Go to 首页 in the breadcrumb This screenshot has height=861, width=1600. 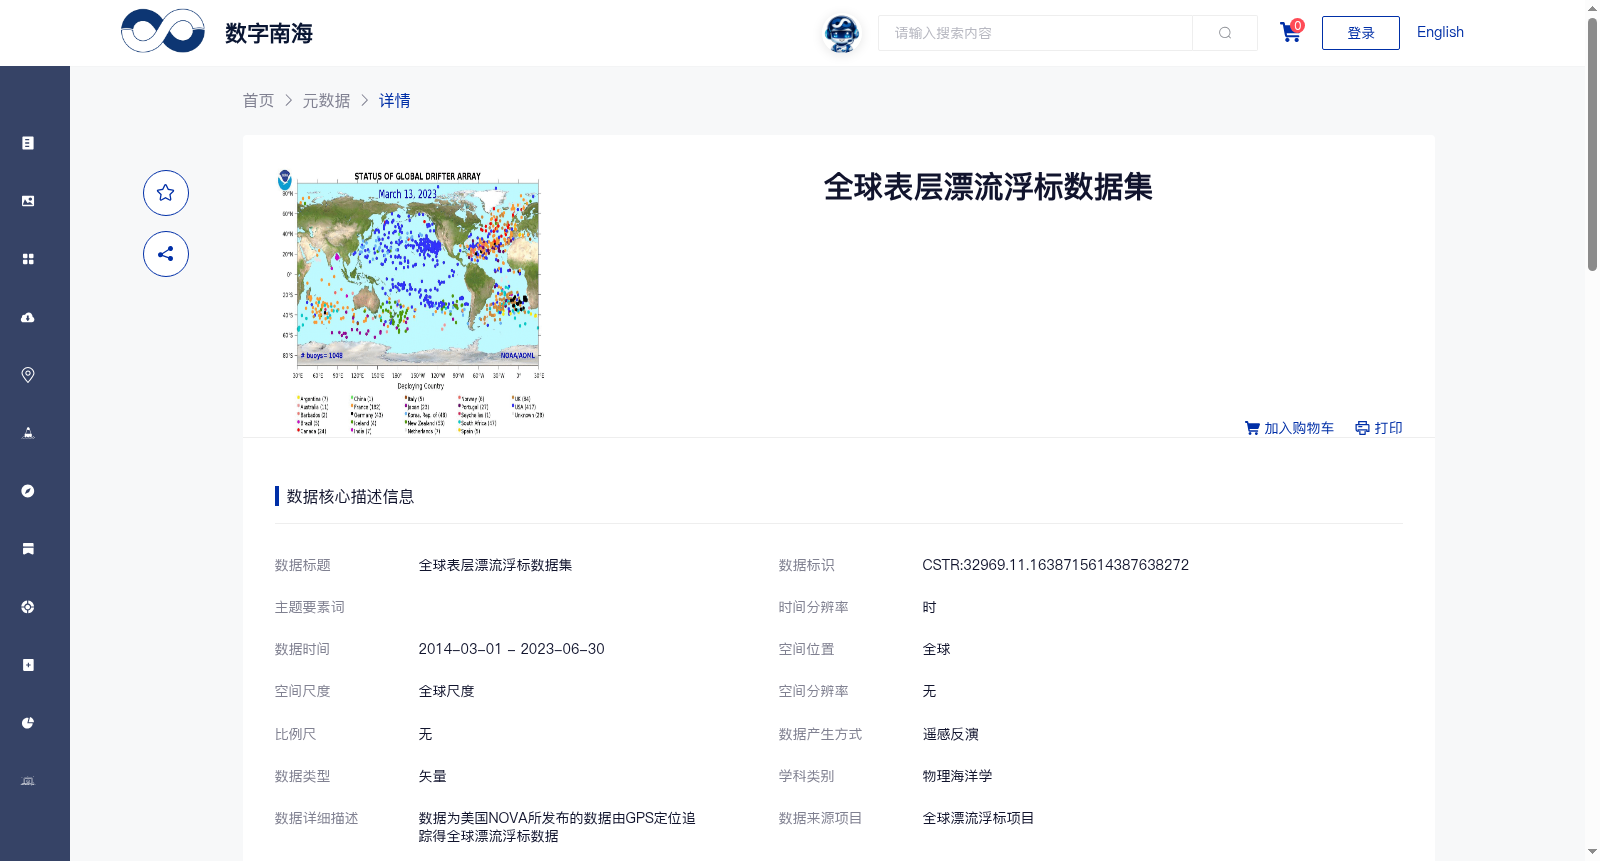click(258, 100)
